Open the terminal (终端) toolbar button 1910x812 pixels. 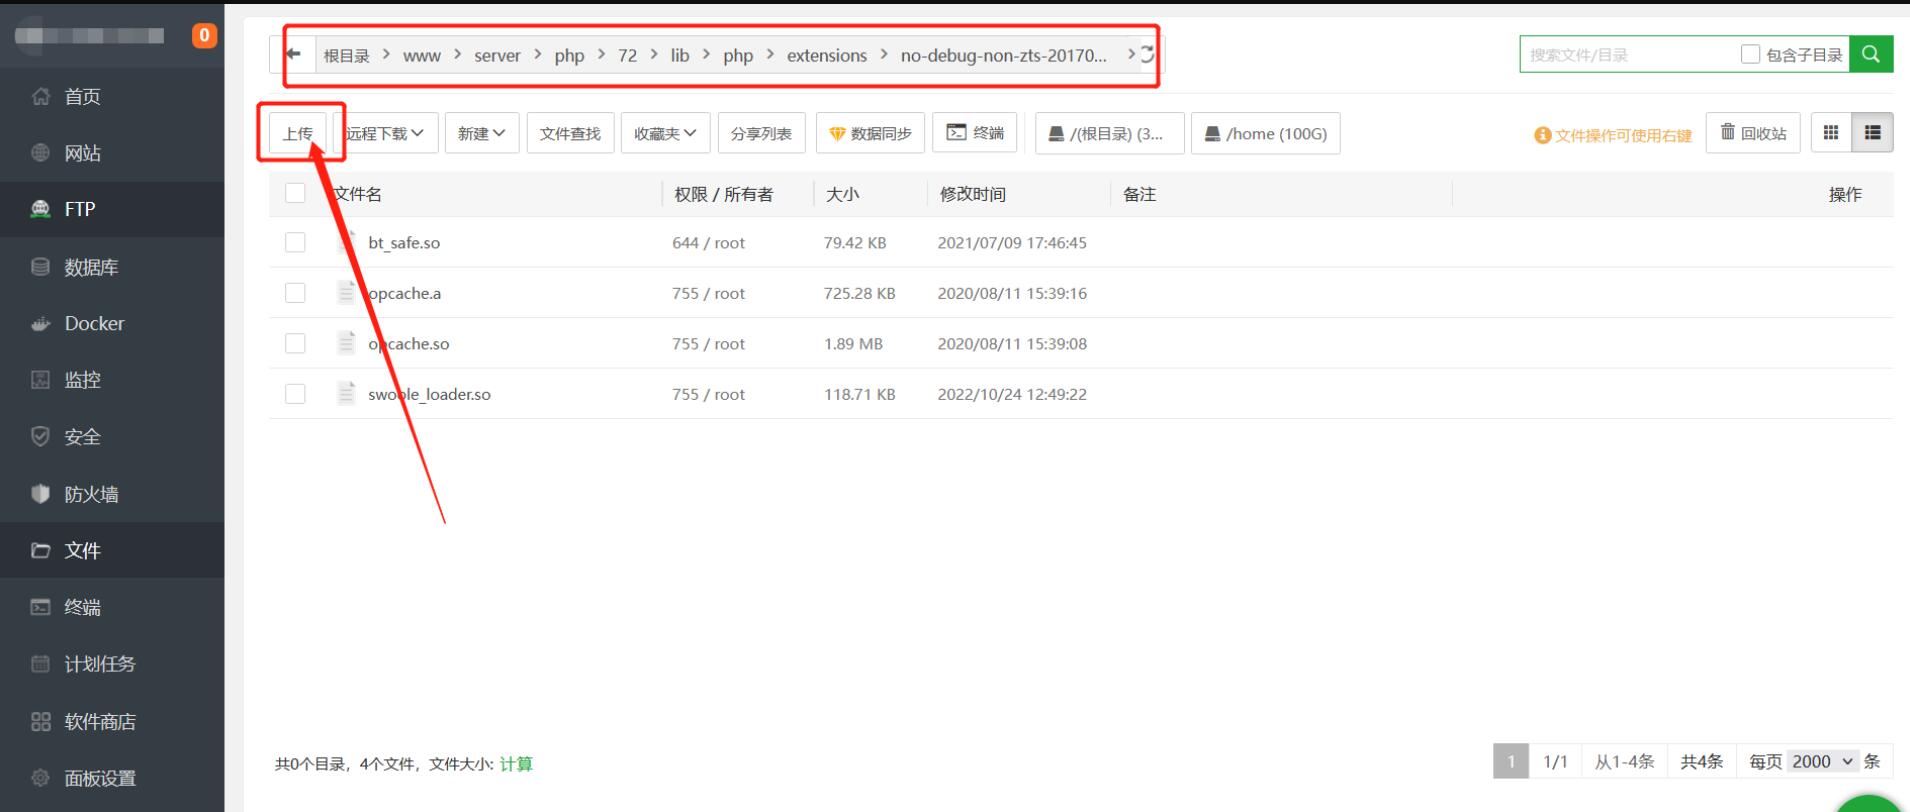[974, 133]
